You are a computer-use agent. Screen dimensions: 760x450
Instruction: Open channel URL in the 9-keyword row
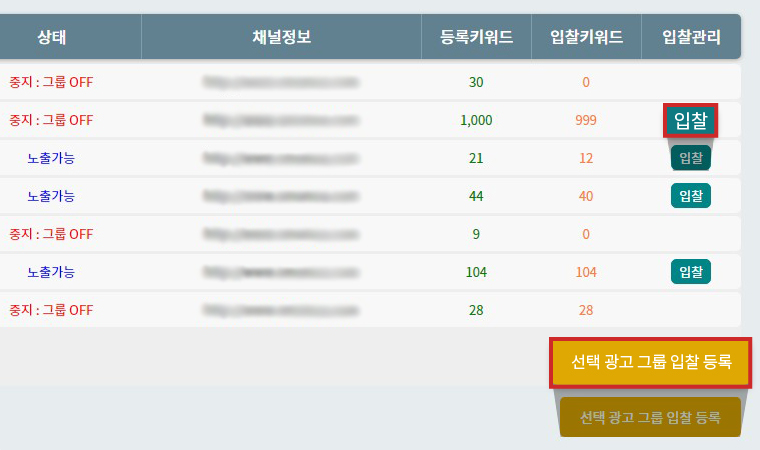(x=280, y=234)
